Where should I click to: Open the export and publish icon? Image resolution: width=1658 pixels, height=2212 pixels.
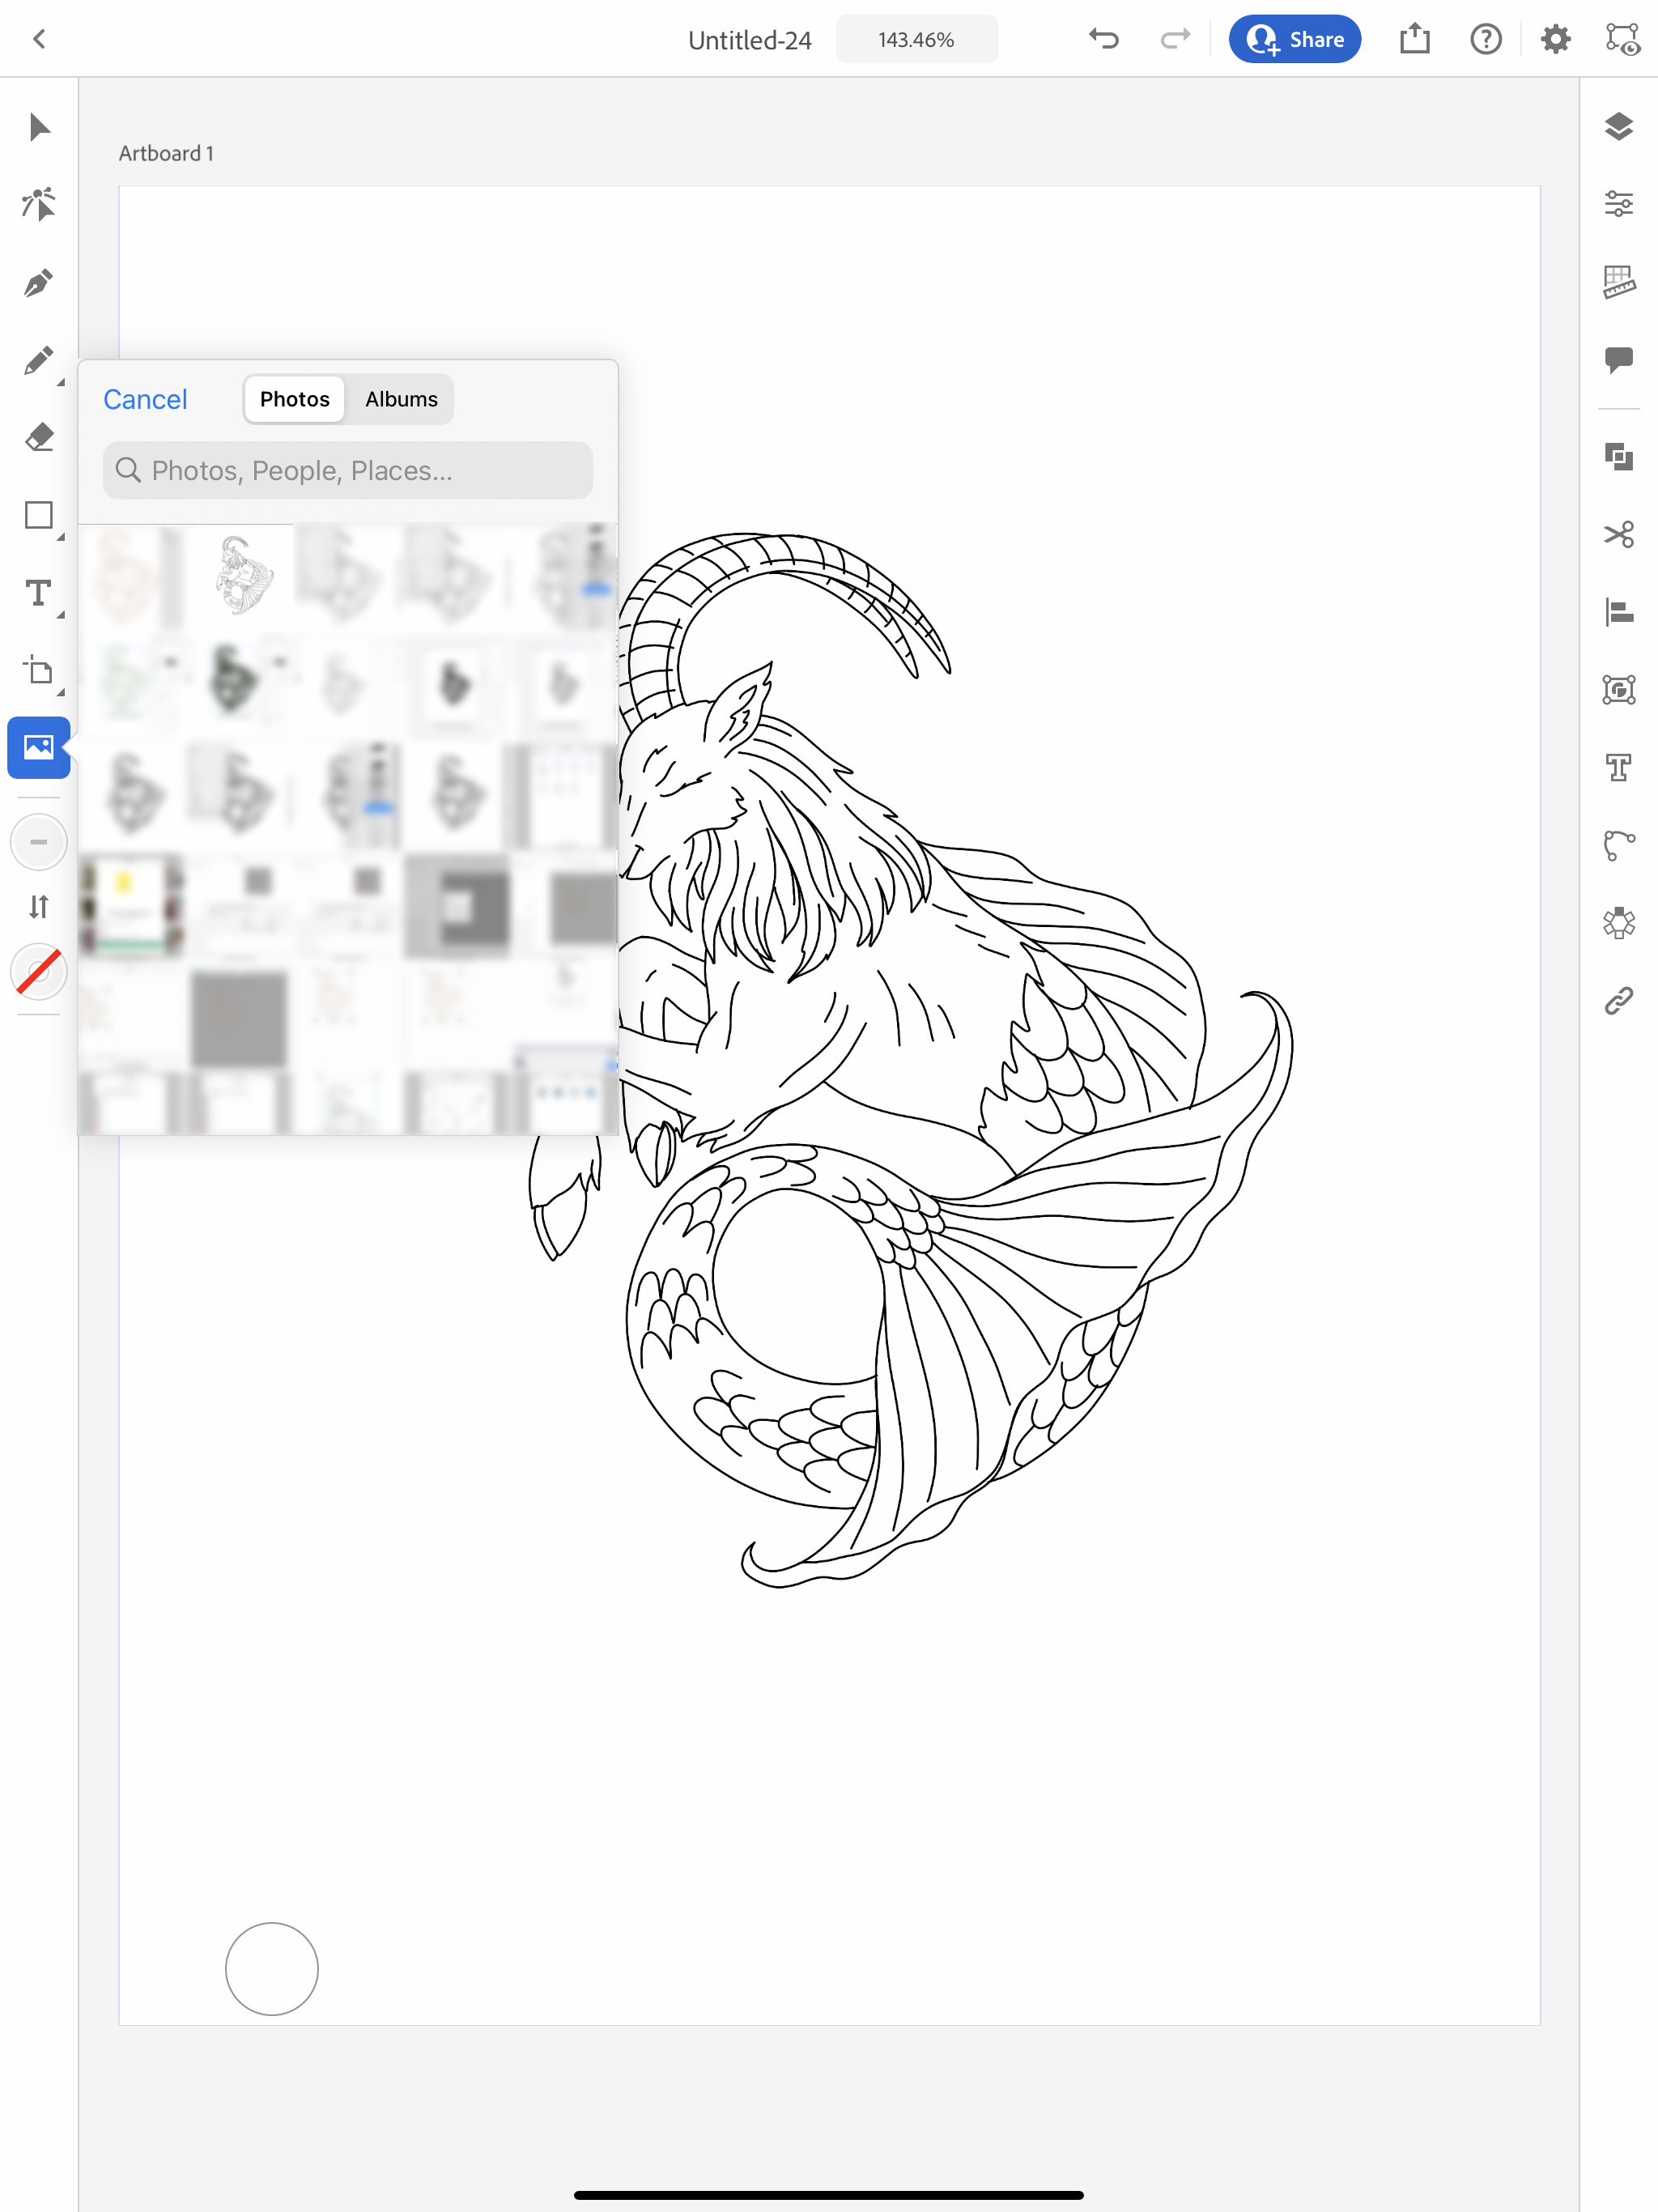point(1415,39)
